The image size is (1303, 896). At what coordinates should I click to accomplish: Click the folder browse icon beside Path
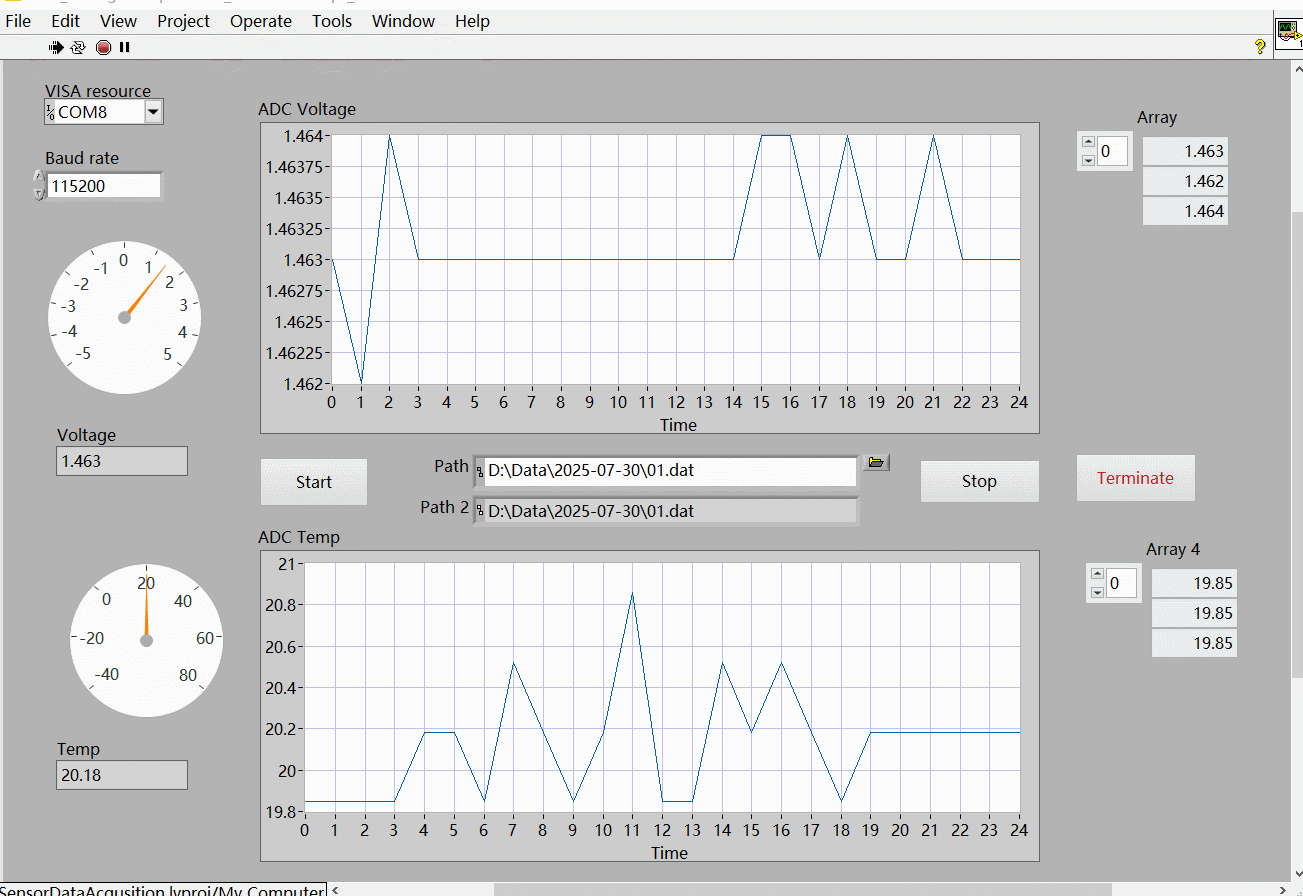(x=876, y=462)
